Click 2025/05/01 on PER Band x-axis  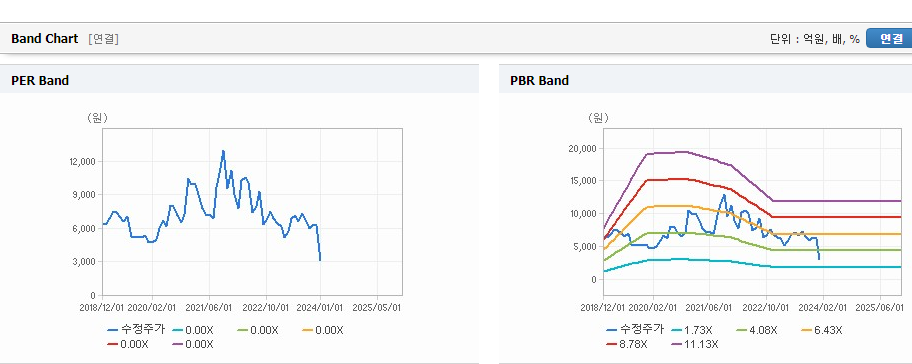pos(377,307)
